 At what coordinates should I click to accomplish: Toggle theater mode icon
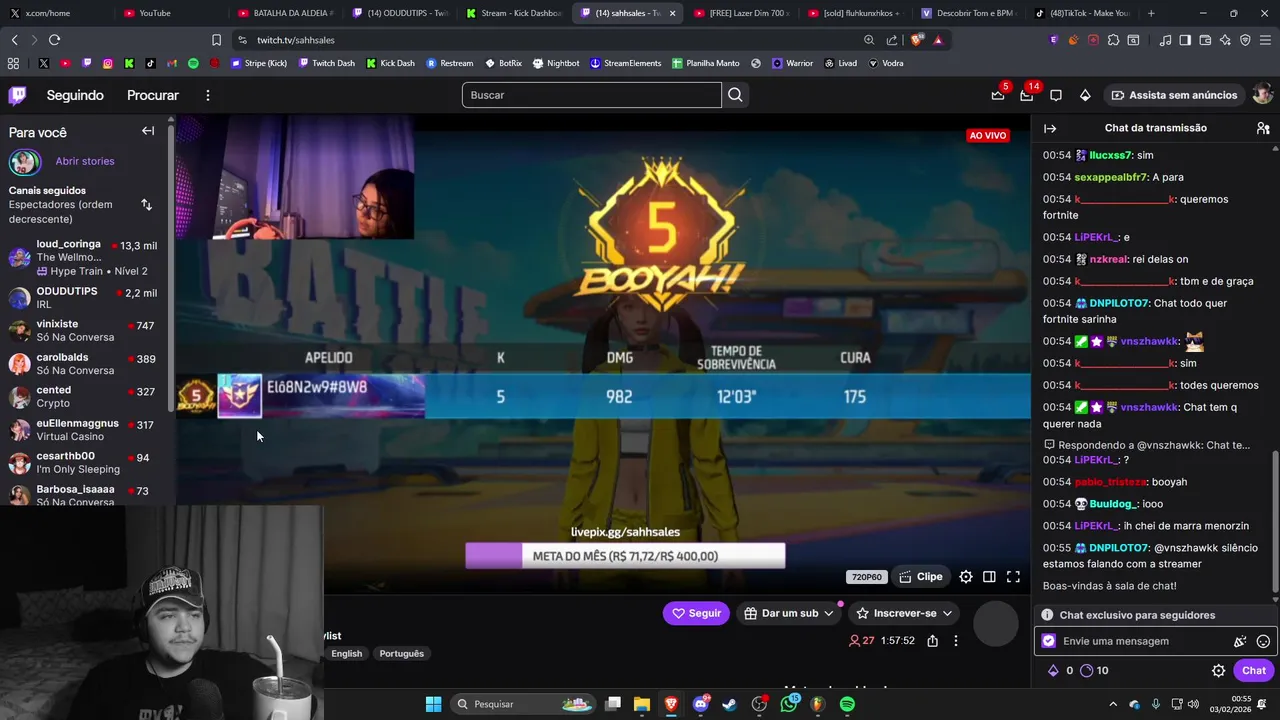coord(989,577)
